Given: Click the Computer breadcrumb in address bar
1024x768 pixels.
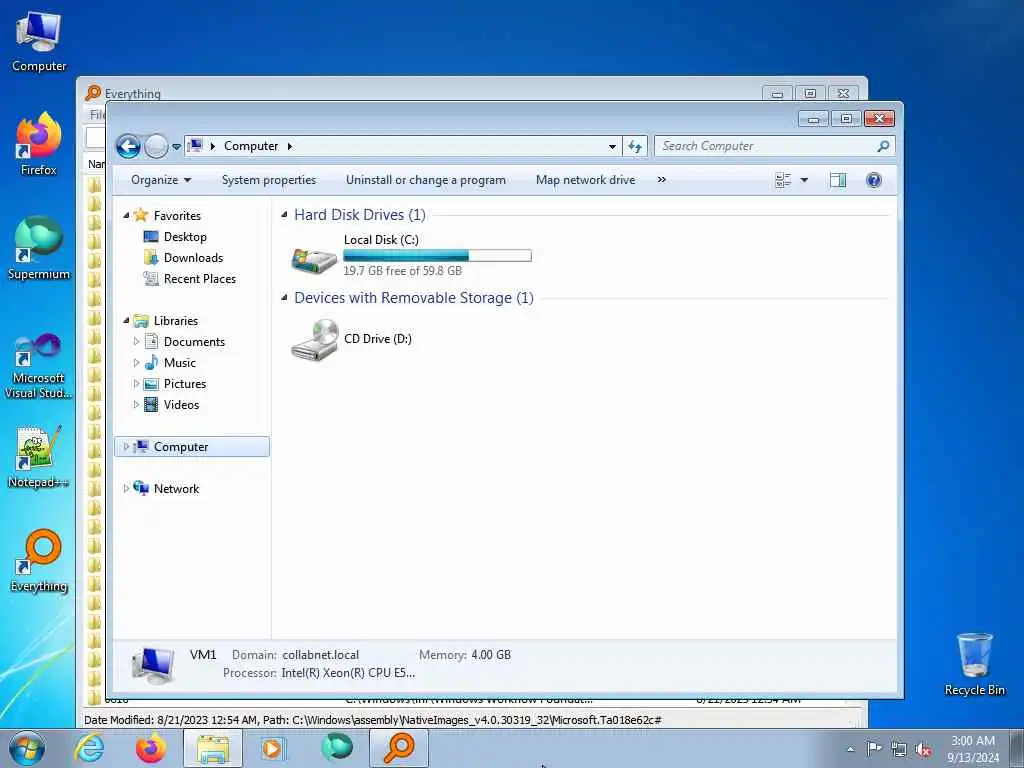Looking at the screenshot, I should (251, 146).
